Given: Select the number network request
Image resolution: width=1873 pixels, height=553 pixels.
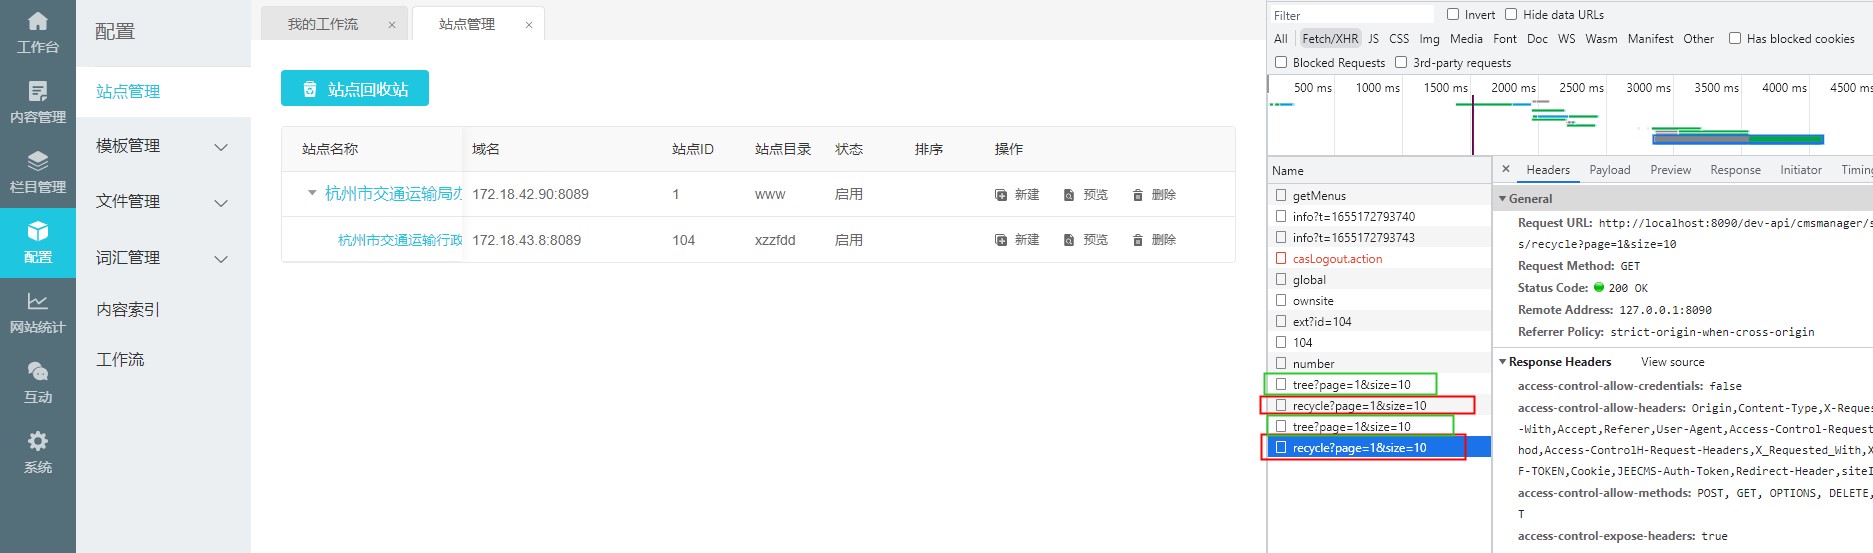Looking at the screenshot, I should pos(1378,364).
